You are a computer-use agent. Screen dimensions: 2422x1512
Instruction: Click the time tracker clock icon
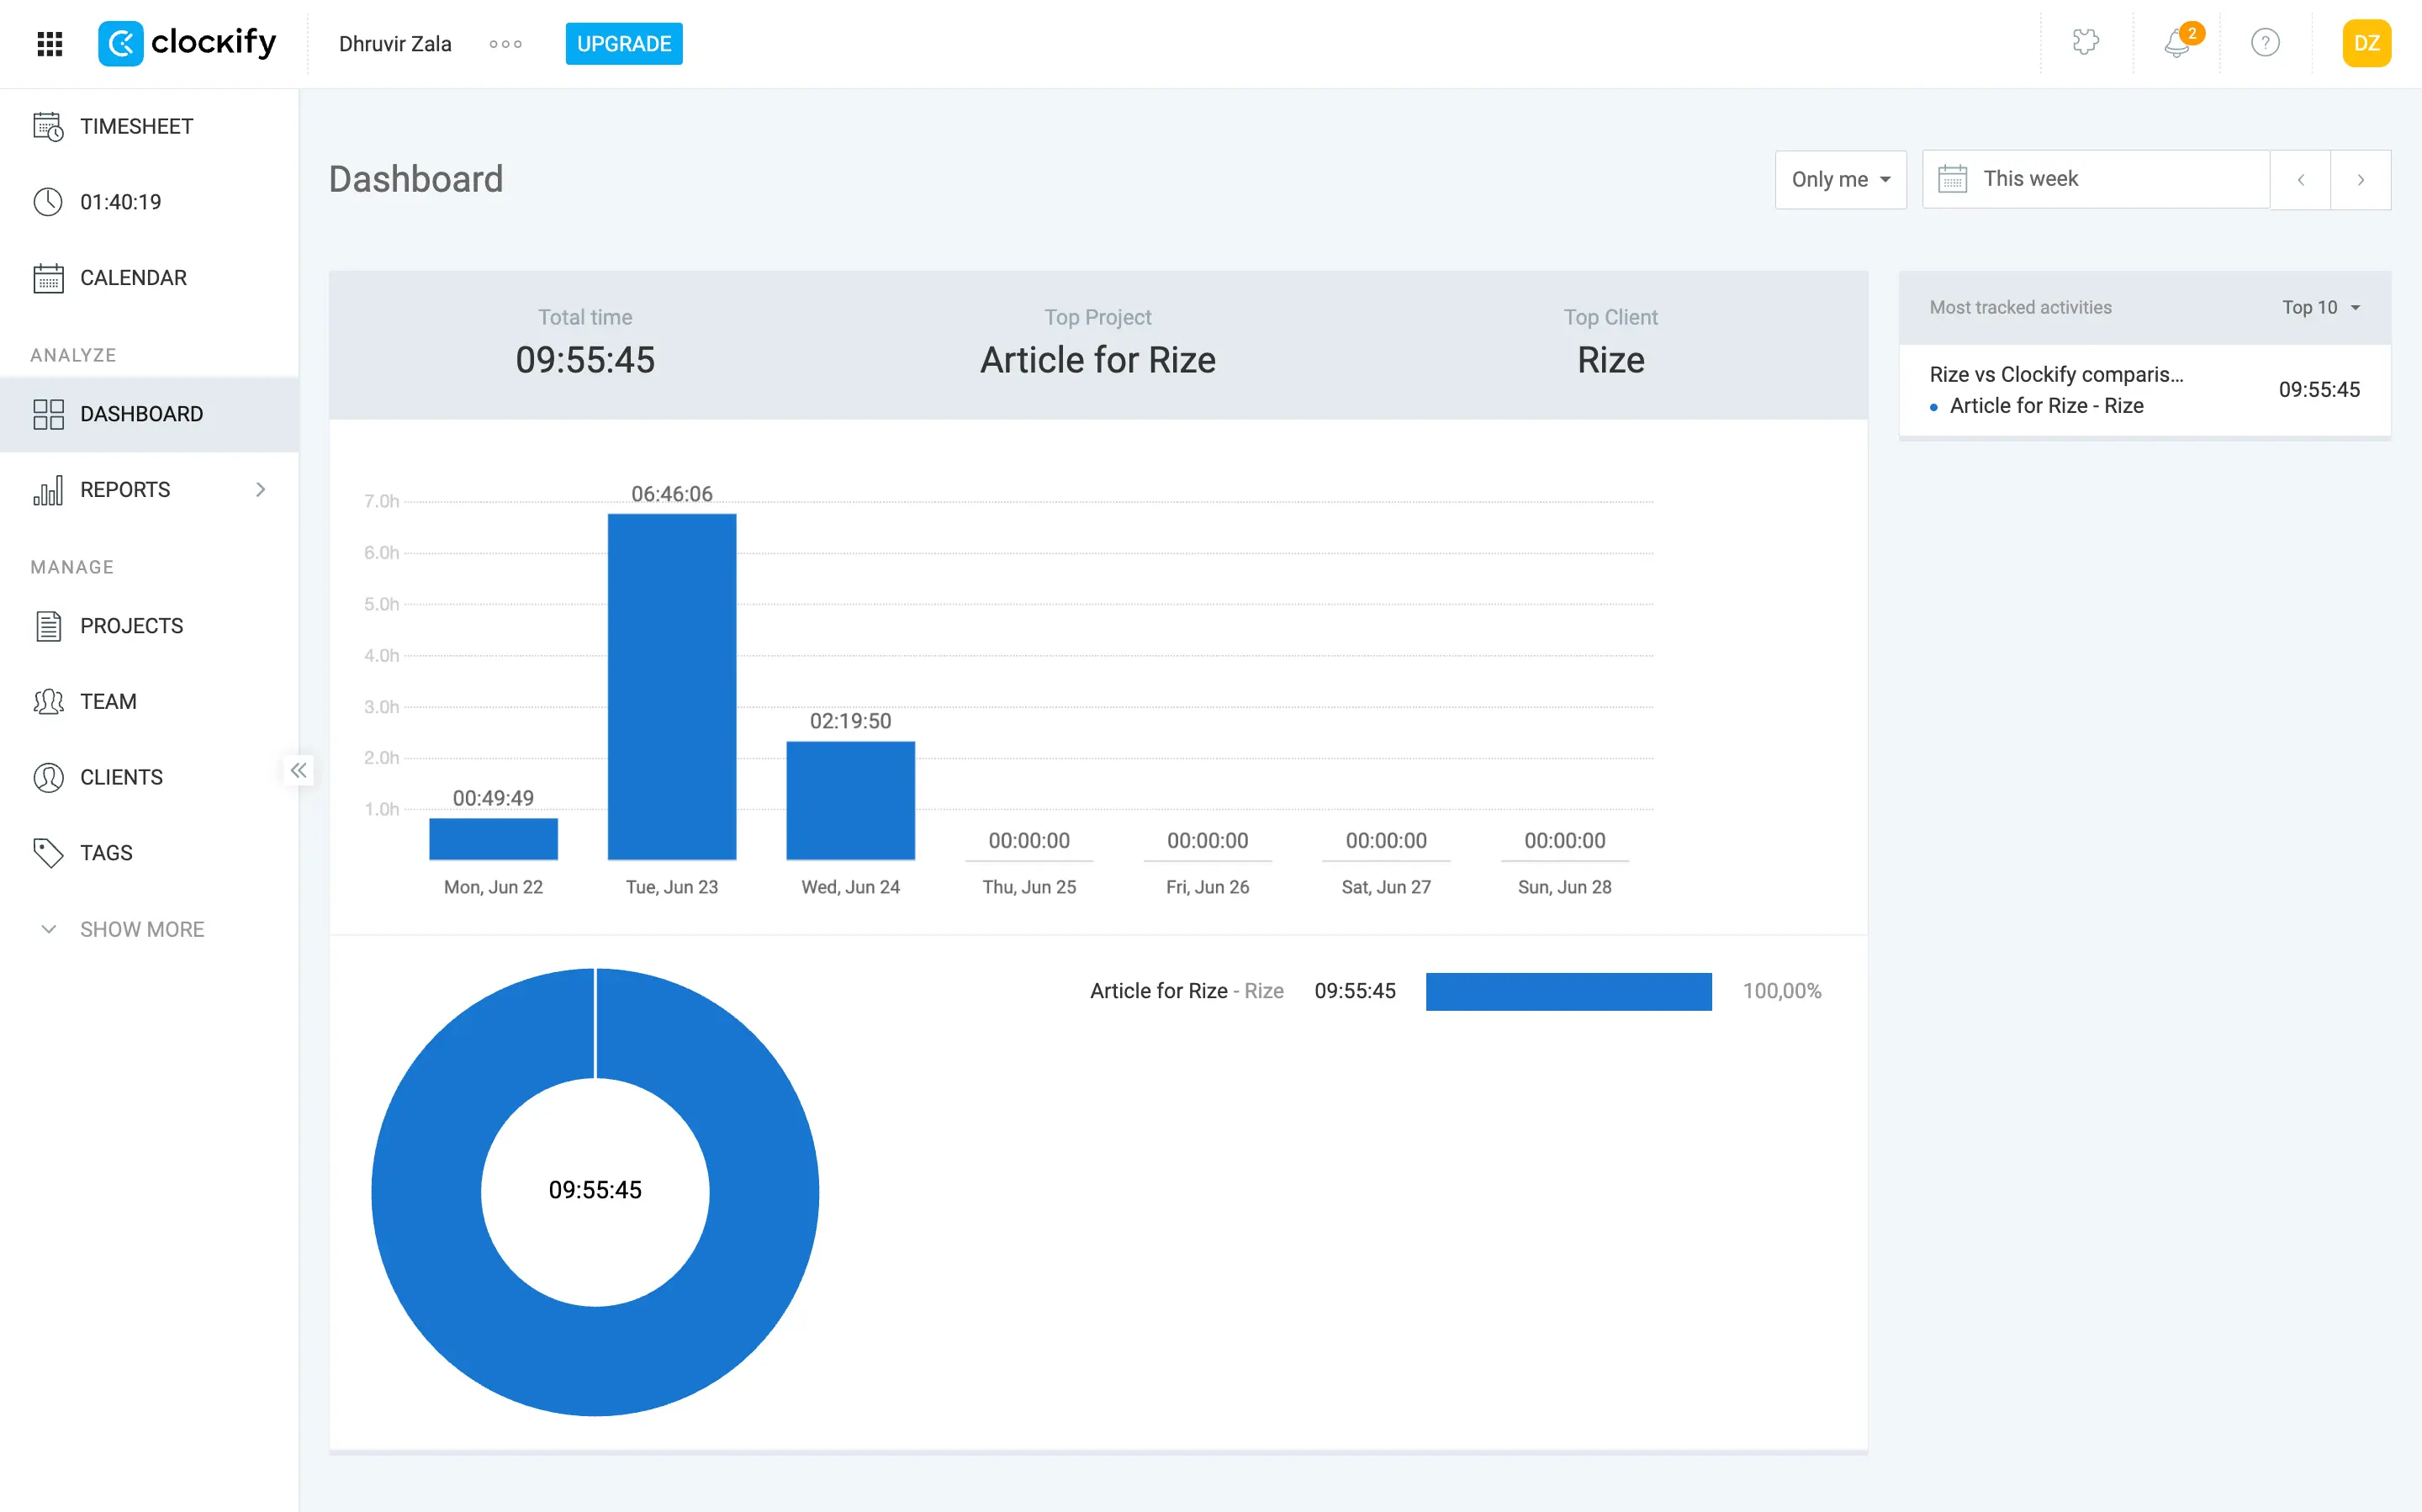click(x=48, y=202)
